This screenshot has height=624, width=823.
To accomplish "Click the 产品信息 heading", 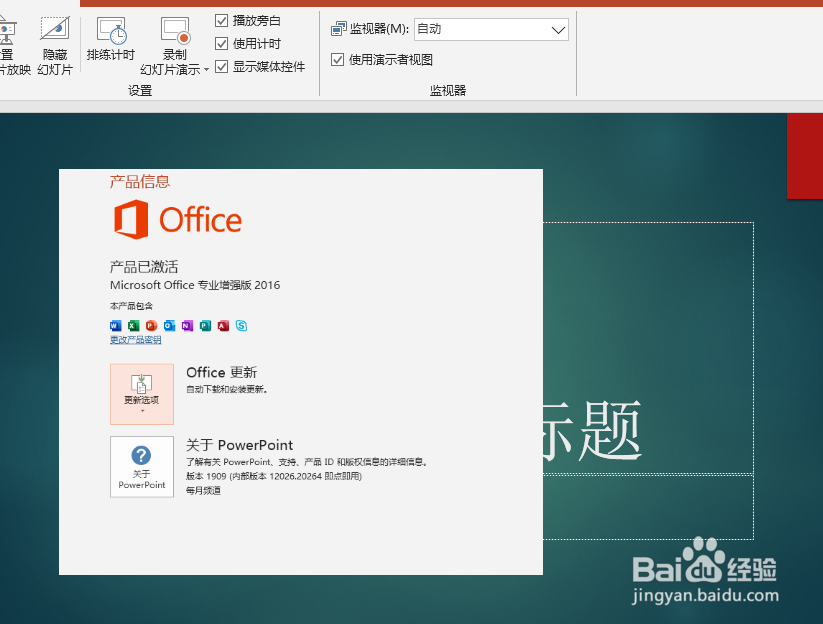I will point(140,182).
